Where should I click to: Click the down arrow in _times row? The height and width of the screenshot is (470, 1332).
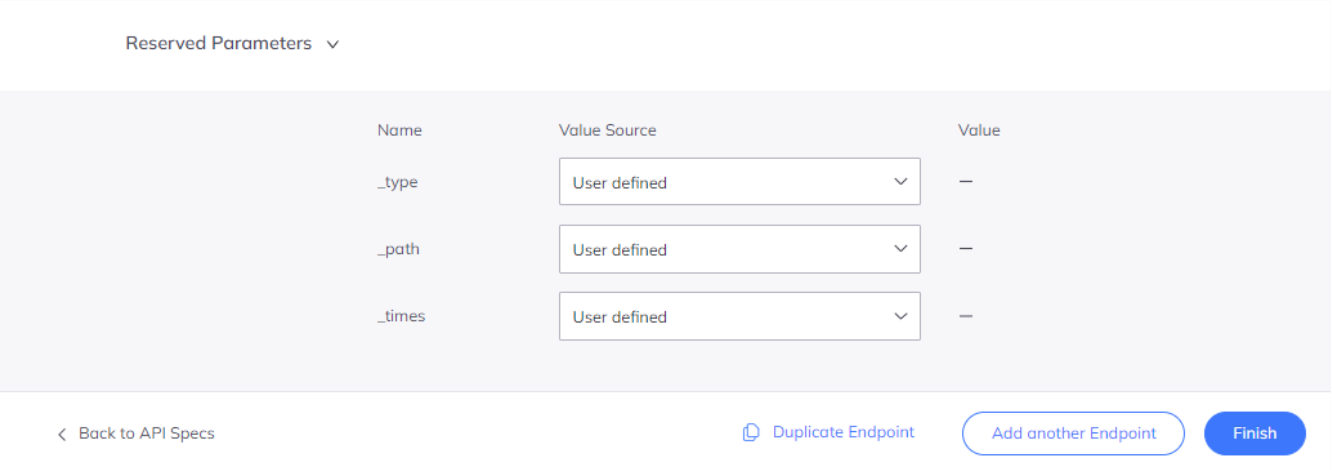(900, 316)
